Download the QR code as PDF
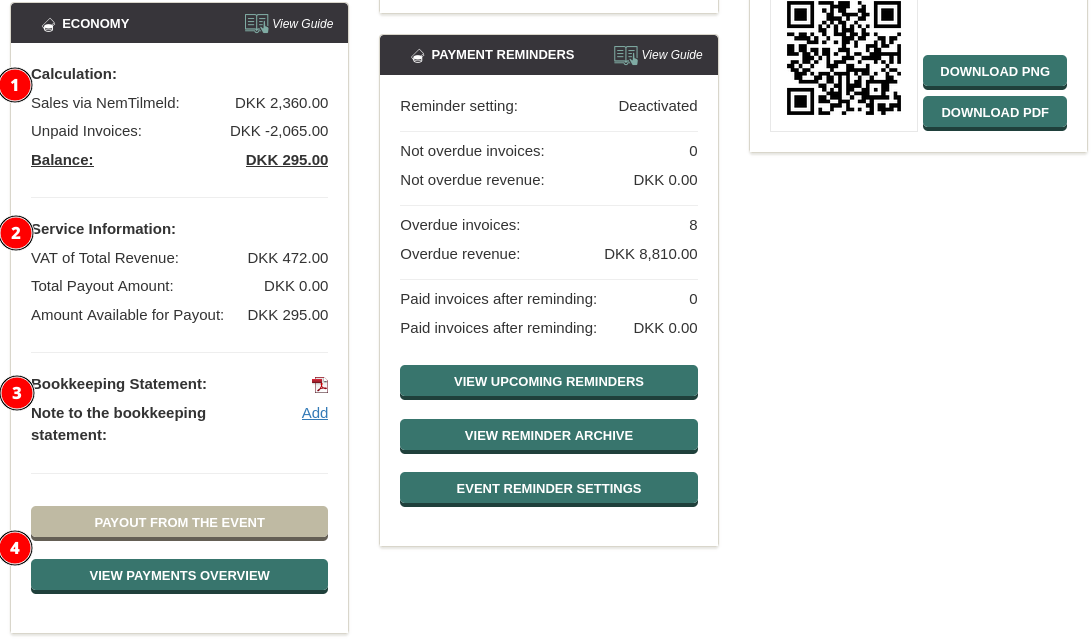Viewport: 1092px width, 639px height. [994, 113]
